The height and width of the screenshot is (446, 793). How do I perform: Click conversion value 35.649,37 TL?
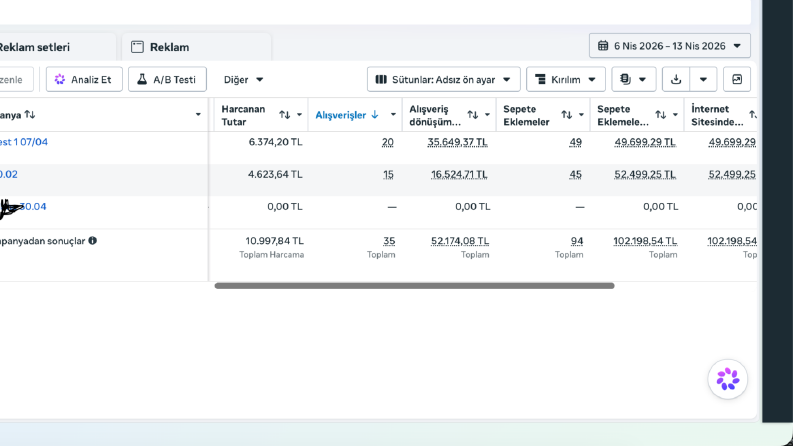(x=457, y=142)
